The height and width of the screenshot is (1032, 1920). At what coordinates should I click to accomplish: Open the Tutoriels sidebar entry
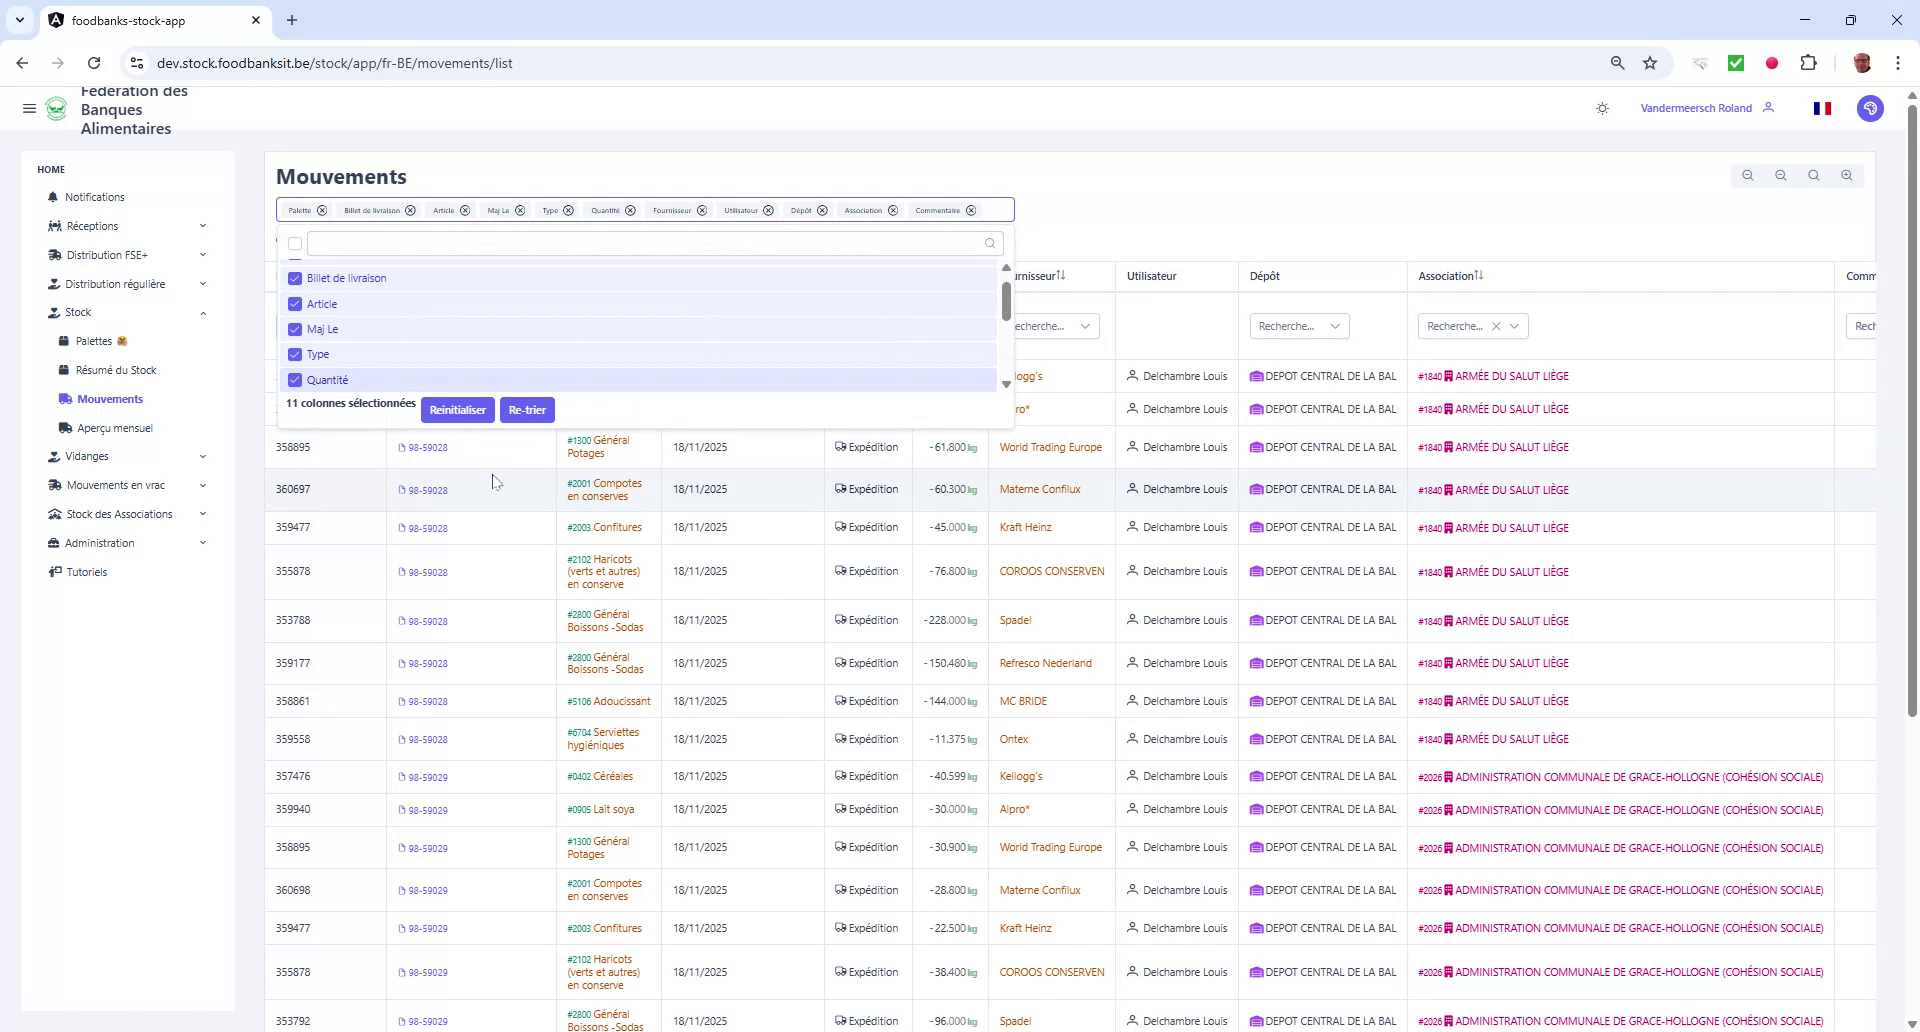[86, 571]
